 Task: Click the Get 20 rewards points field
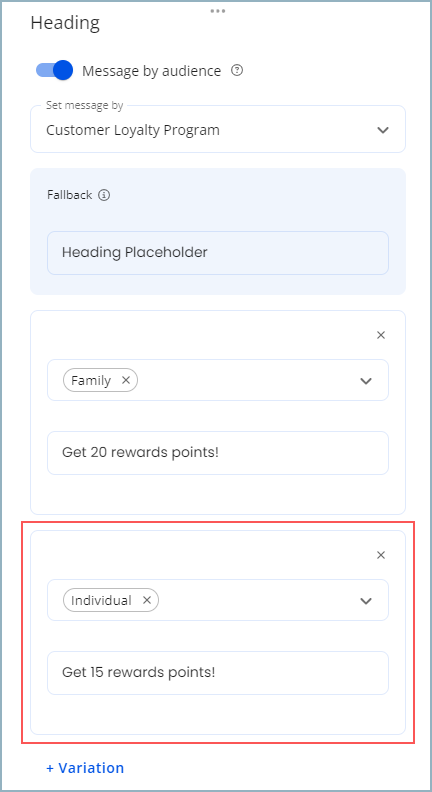point(218,453)
